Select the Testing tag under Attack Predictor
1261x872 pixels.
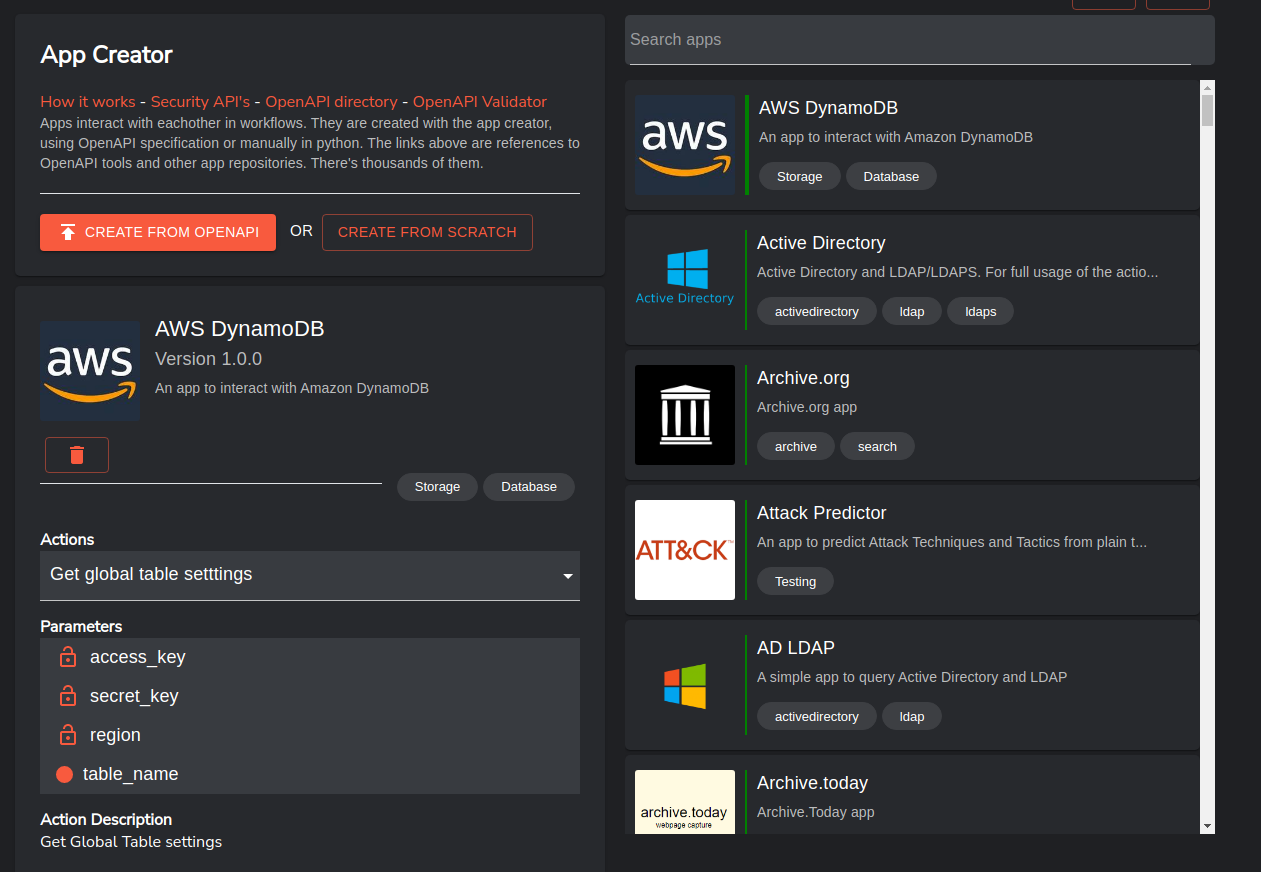point(795,582)
